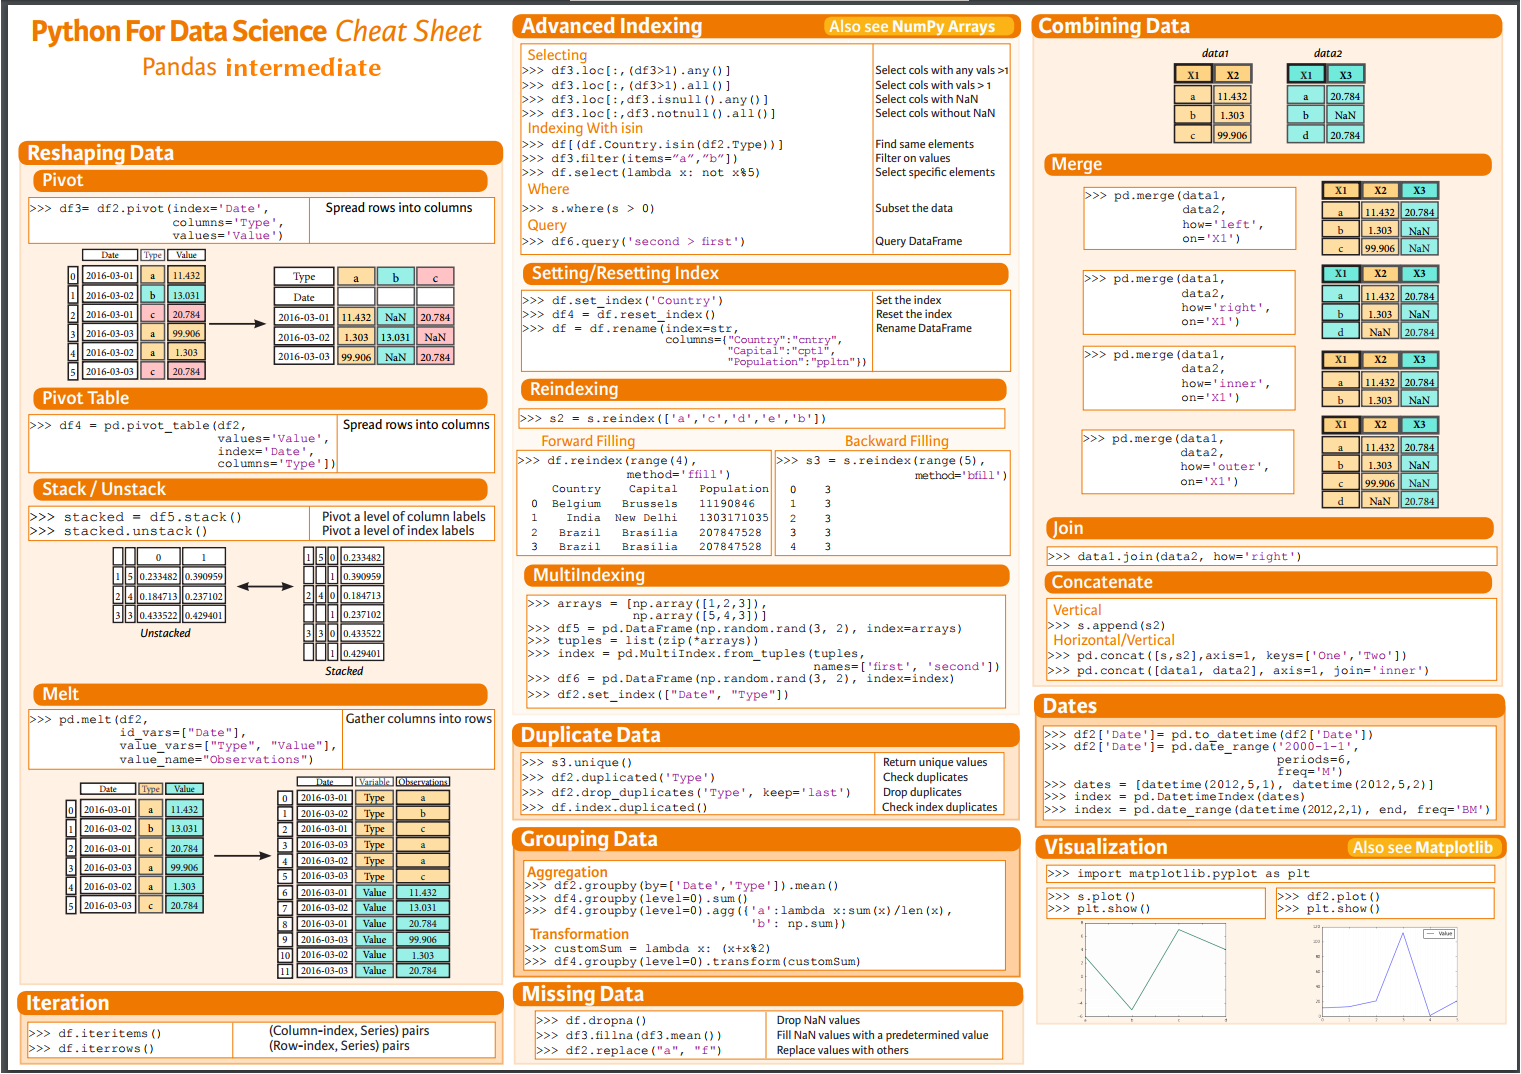Click the "Set the index" description
This screenshot has height=1074, width=1521.
click(x=908, y=300)
